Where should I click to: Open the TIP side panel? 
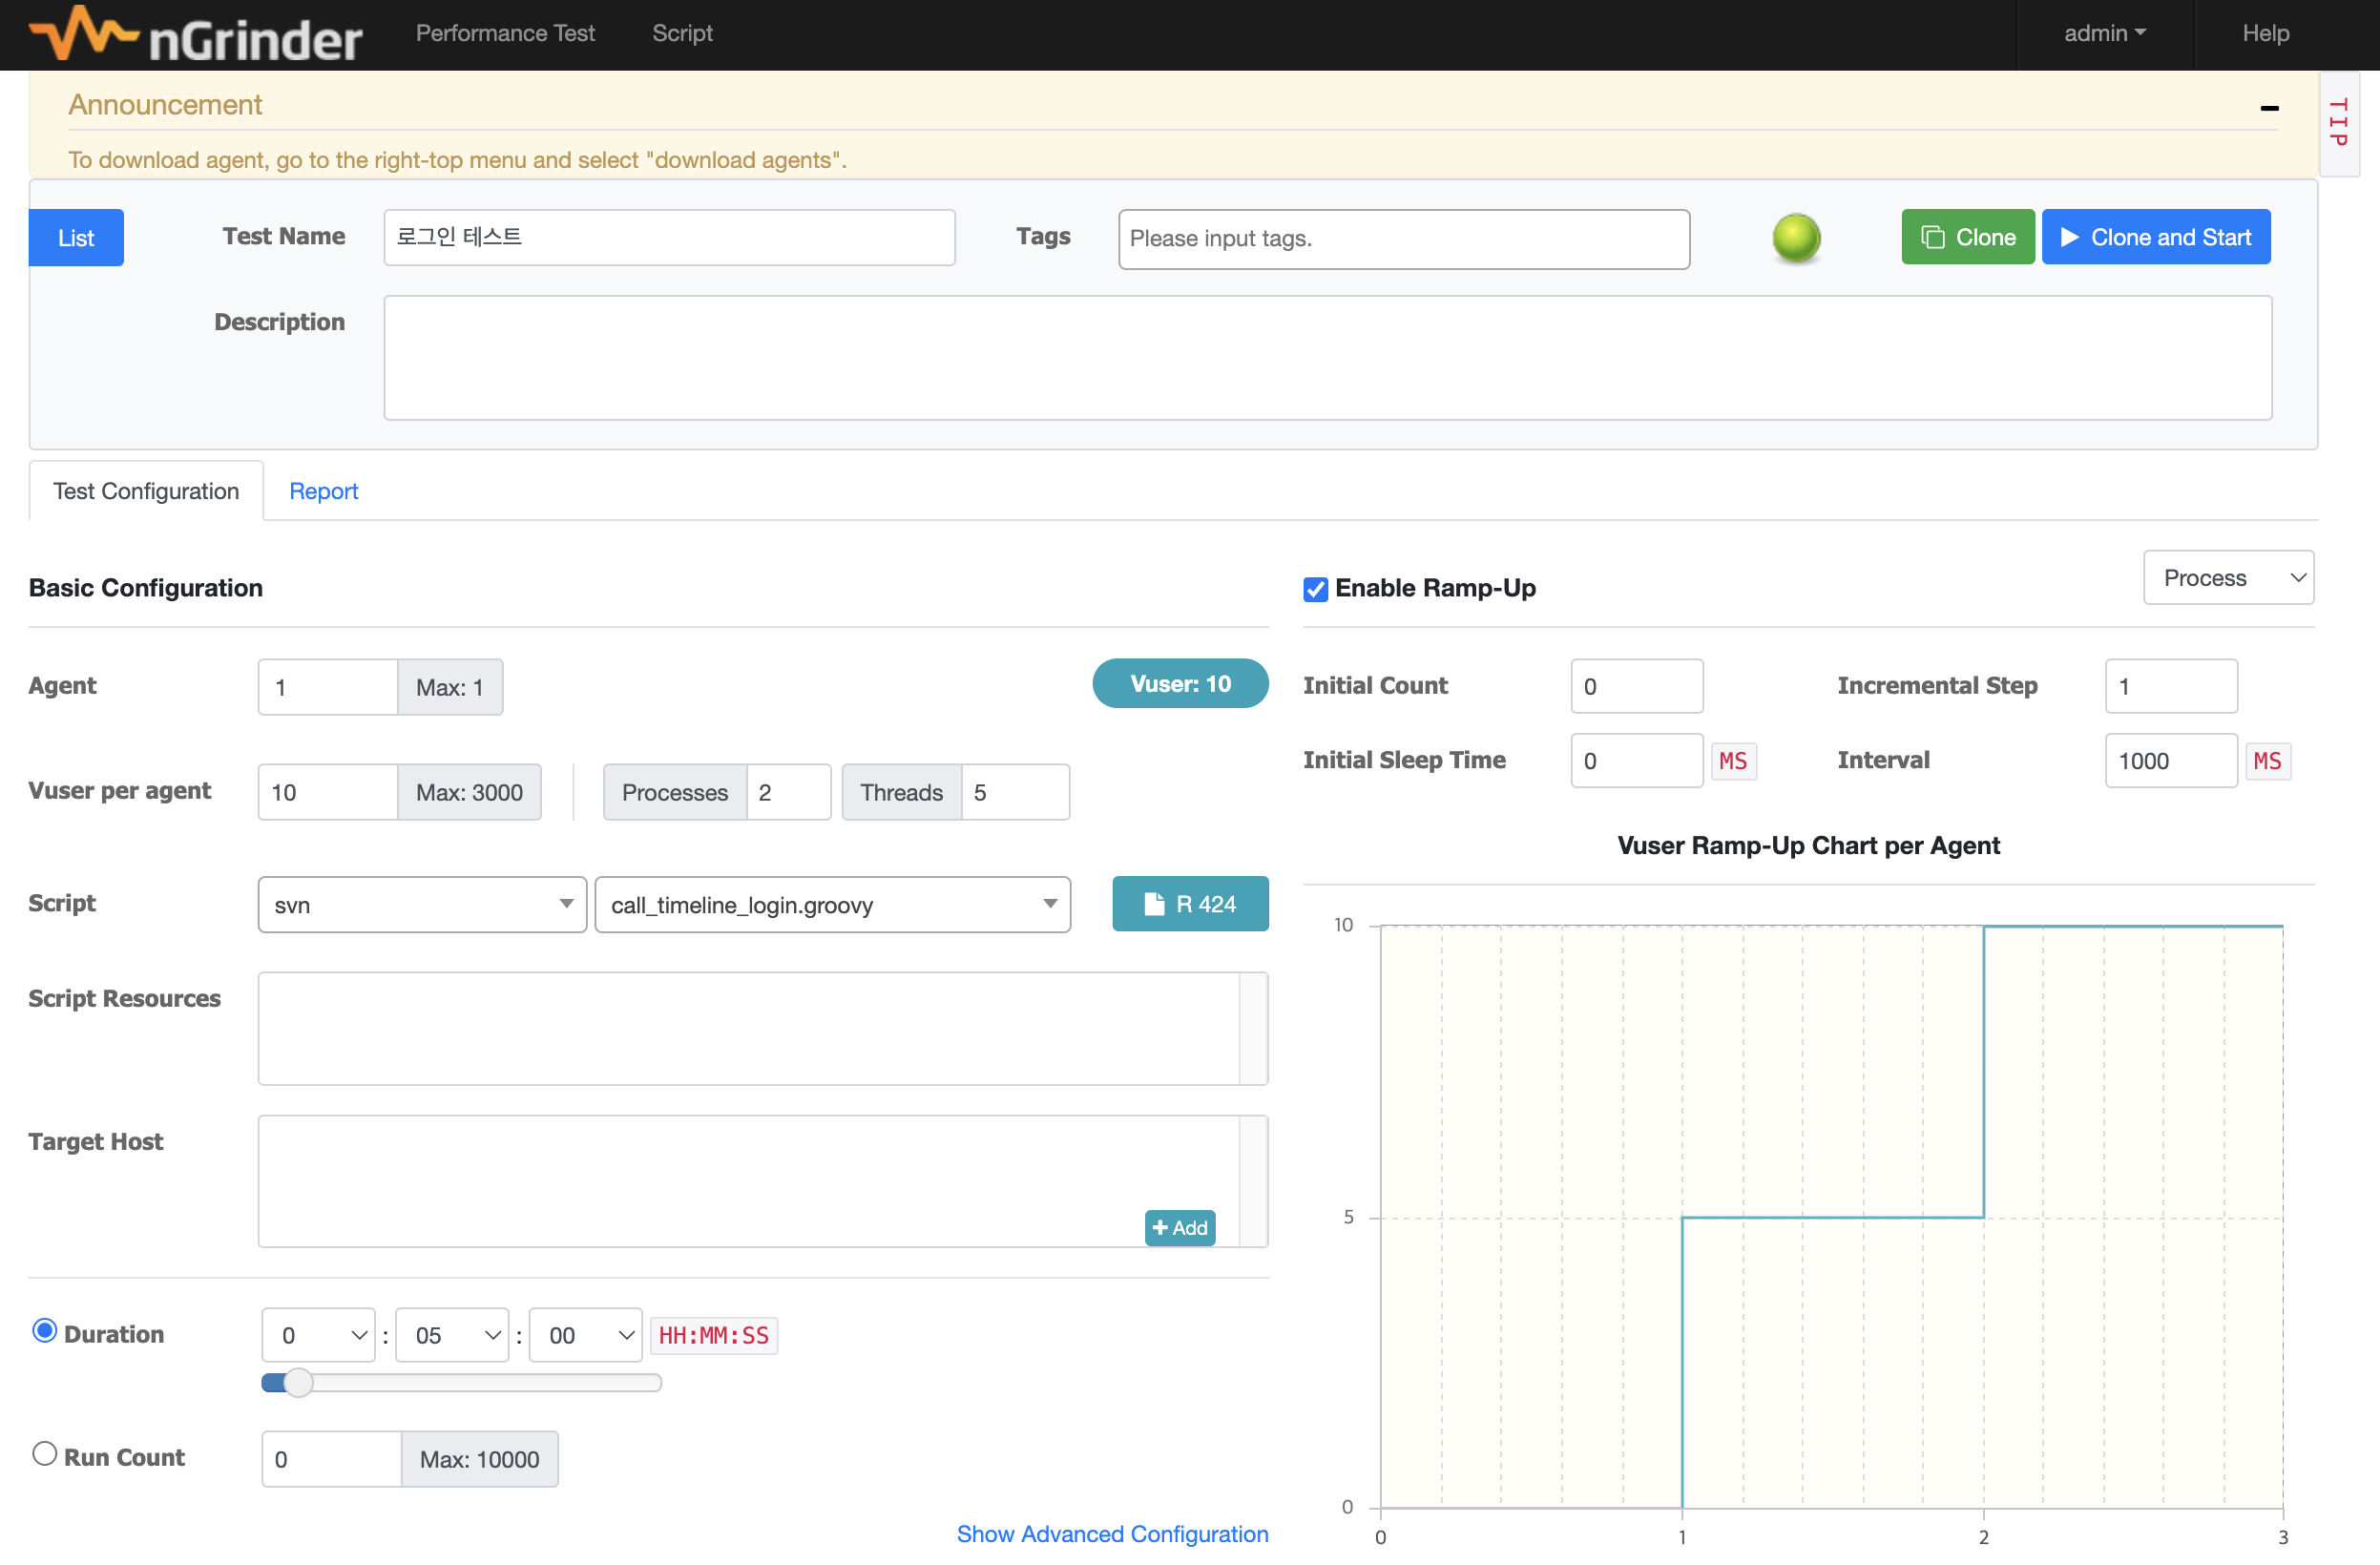2337,123
